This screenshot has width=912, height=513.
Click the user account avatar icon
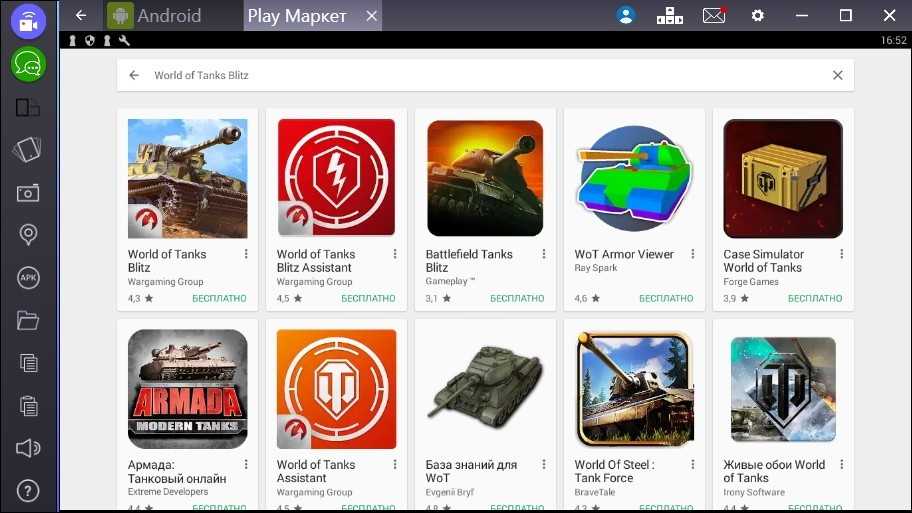(x=626, y=15)
